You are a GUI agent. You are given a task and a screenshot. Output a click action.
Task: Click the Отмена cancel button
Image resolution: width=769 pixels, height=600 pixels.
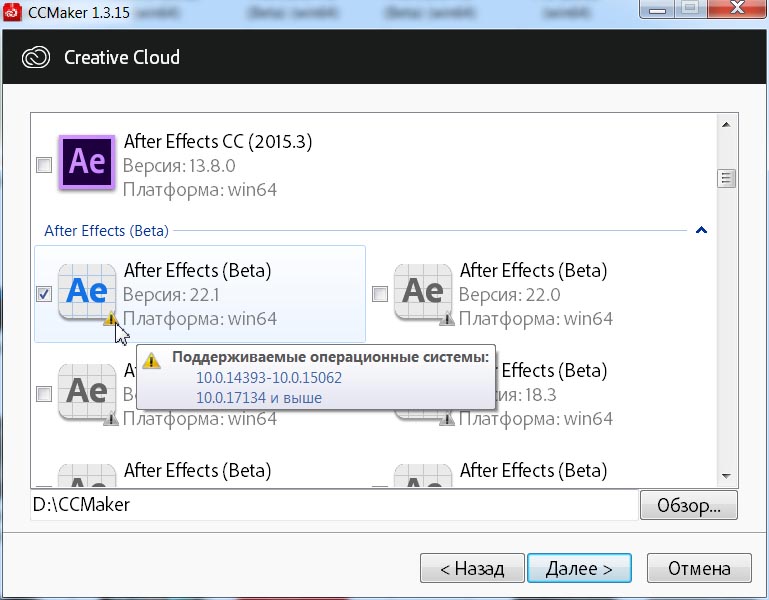(699, 568)
